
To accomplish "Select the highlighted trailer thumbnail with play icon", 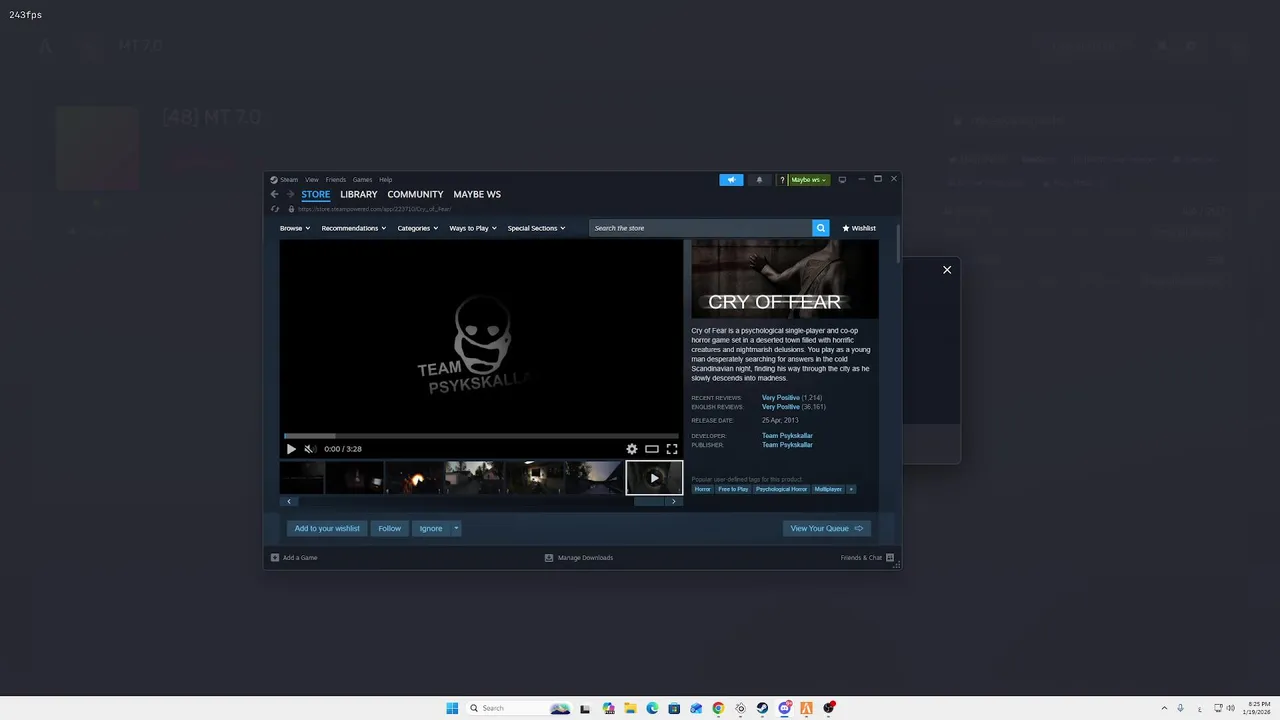I will coord(654,478).
